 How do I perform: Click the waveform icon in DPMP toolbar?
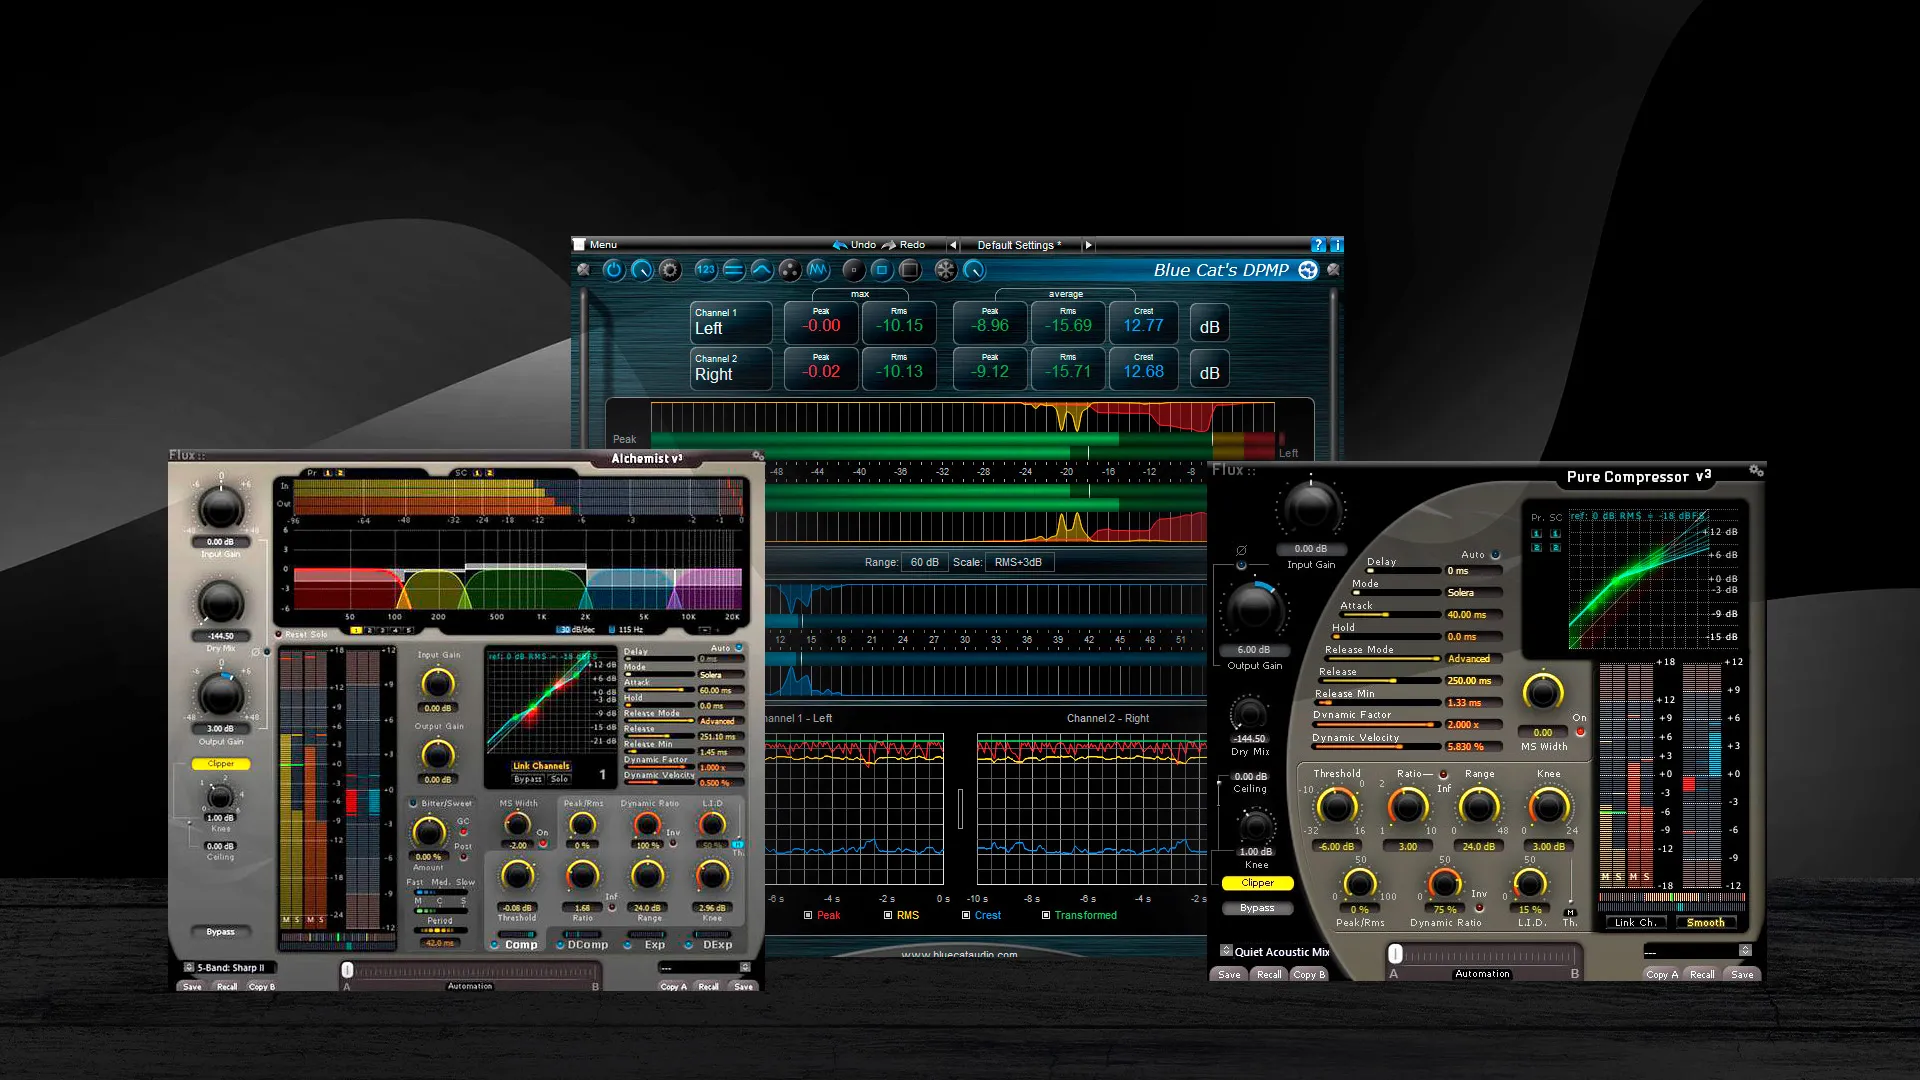click(818, 270)
